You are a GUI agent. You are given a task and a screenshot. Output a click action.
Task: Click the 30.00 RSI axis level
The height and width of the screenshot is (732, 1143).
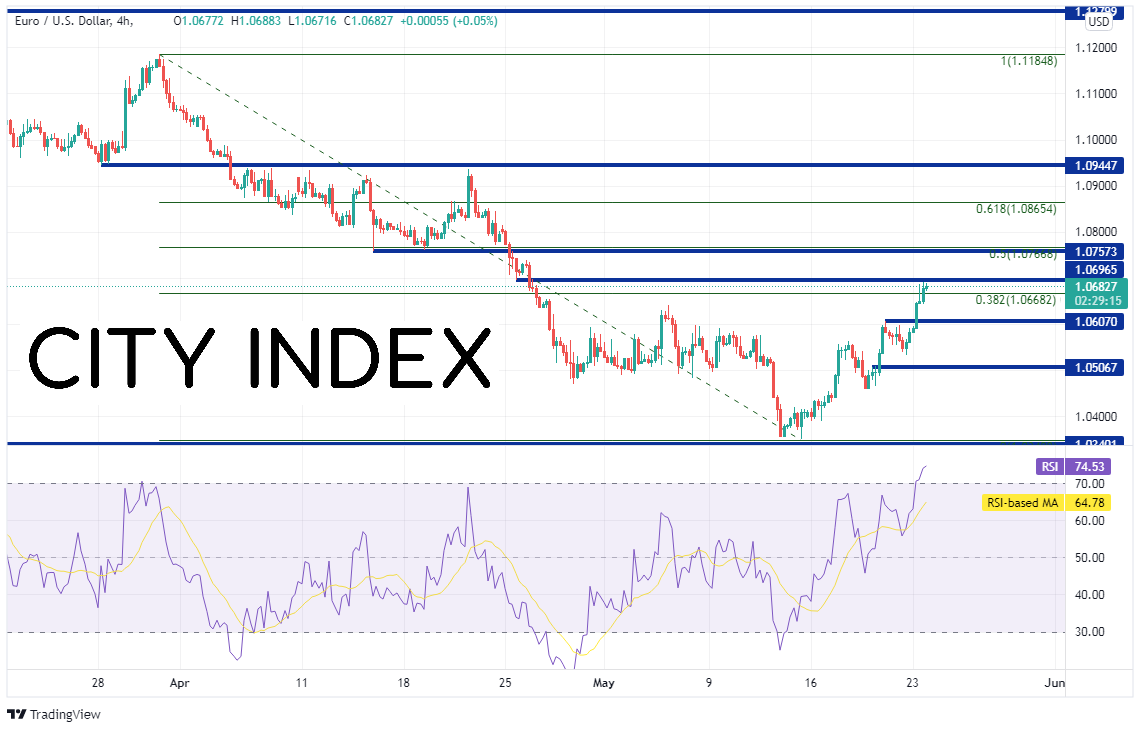[1090, 632]
